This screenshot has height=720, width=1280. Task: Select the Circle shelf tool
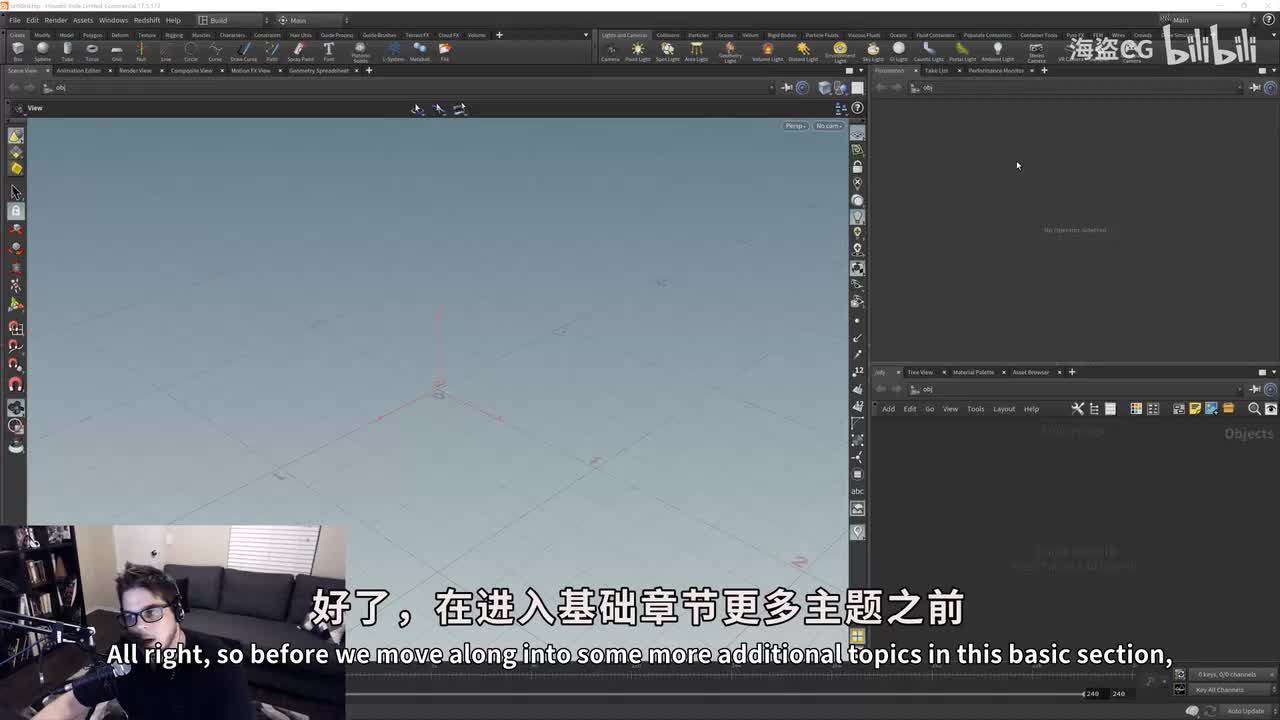[x=191, y=51]
